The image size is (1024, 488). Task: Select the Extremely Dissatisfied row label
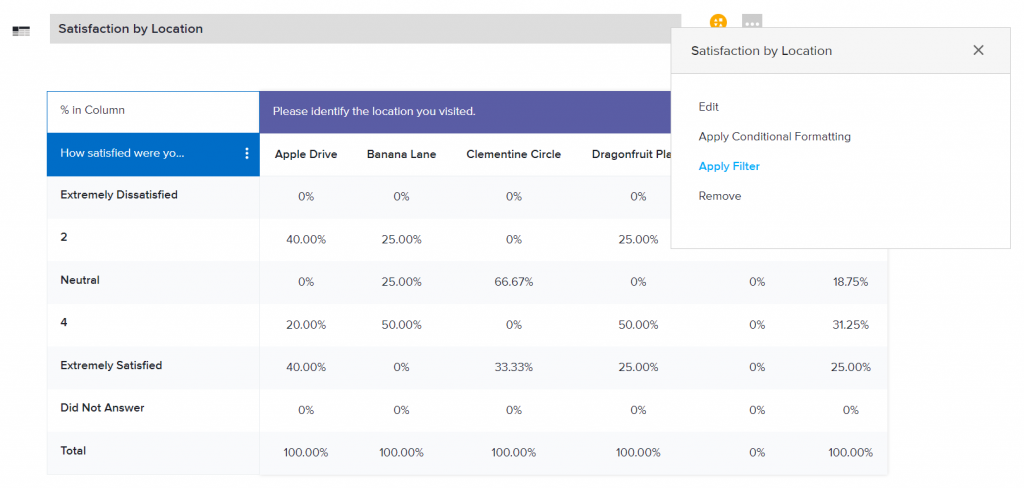[119, 195]
